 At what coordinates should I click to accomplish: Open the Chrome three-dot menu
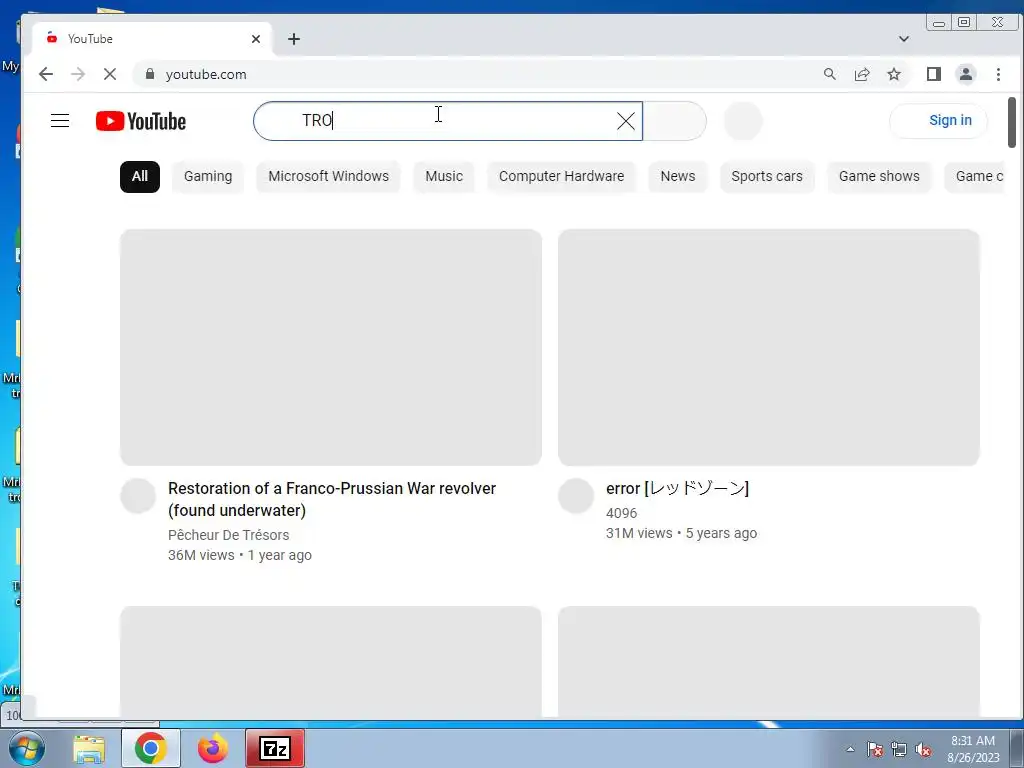coord(999,74)
